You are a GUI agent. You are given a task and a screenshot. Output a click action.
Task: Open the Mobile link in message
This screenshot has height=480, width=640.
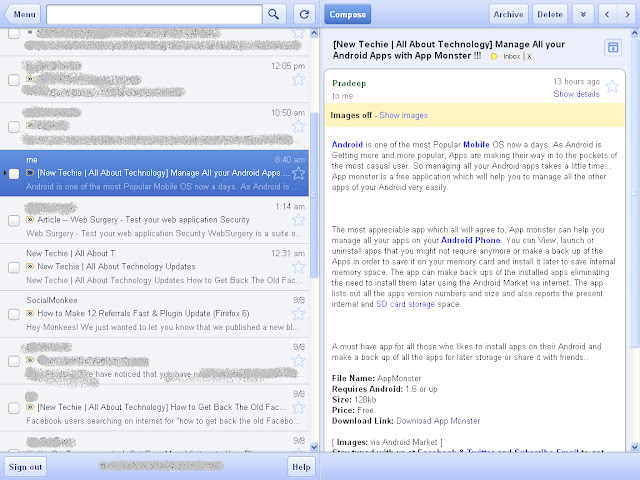(x=476, y=144)
